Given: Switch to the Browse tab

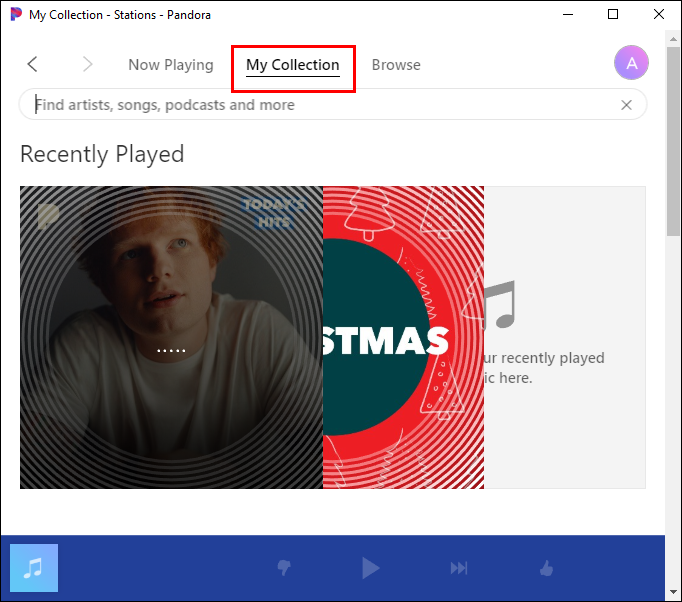Looking at the screenshot, I should [x=396, y=65].
